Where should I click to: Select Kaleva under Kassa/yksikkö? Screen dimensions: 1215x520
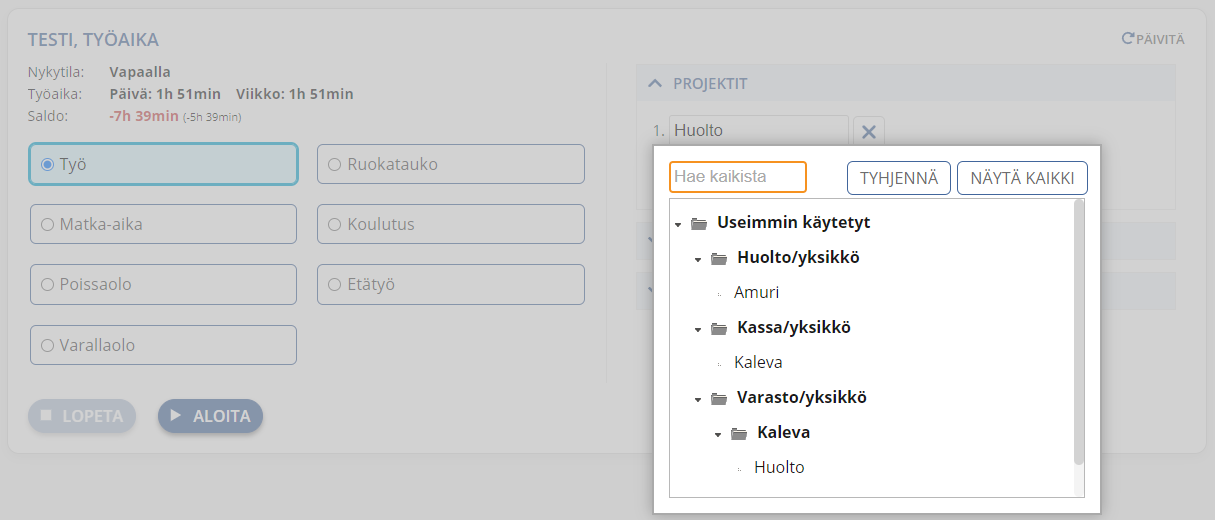(758, 363)
